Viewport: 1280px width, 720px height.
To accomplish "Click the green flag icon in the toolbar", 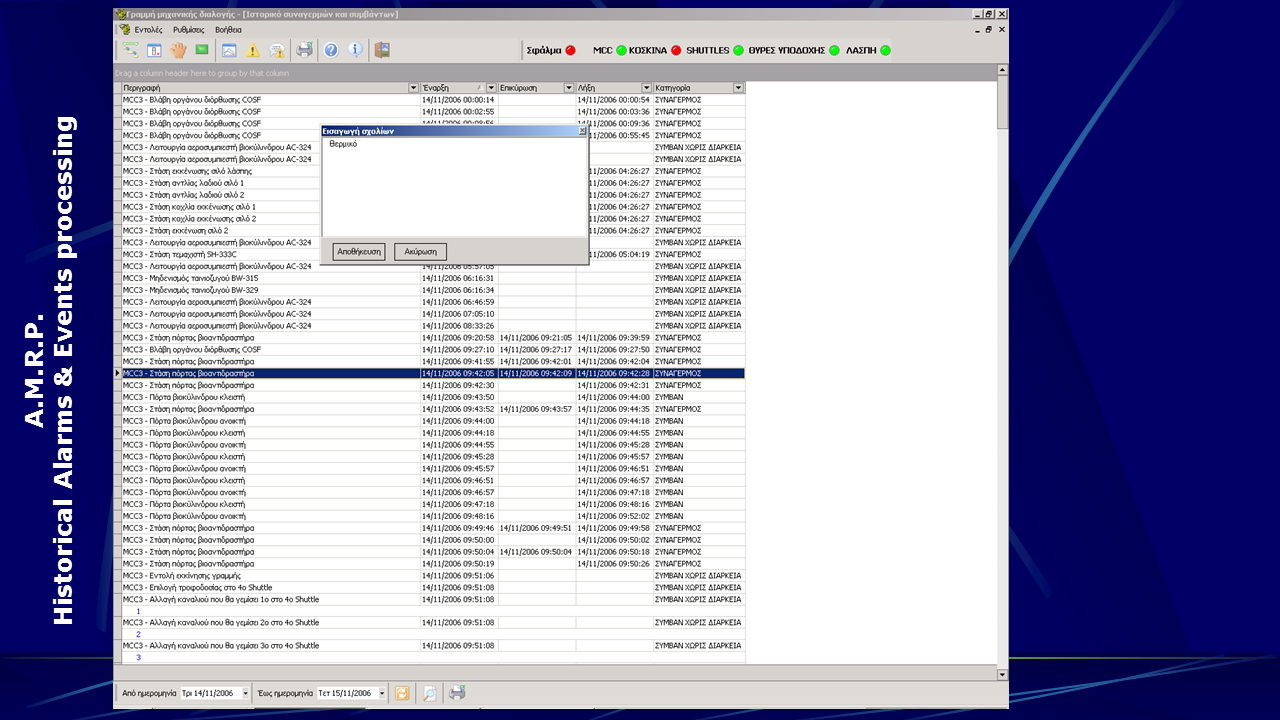I will (x=202, y=50).
